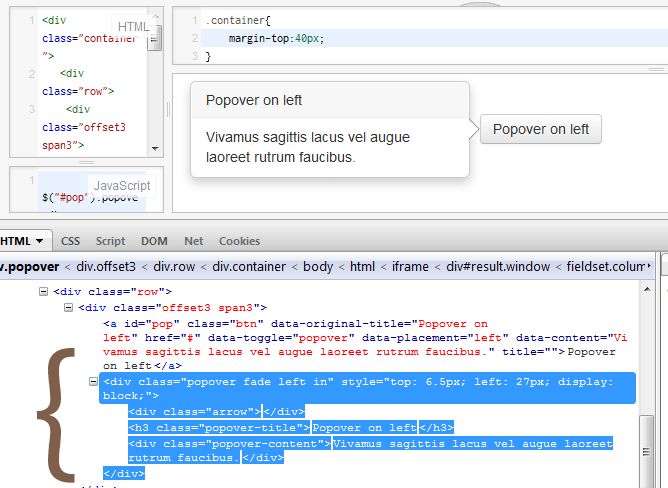Switch to the CSS tab

click(x=70, y=241)
